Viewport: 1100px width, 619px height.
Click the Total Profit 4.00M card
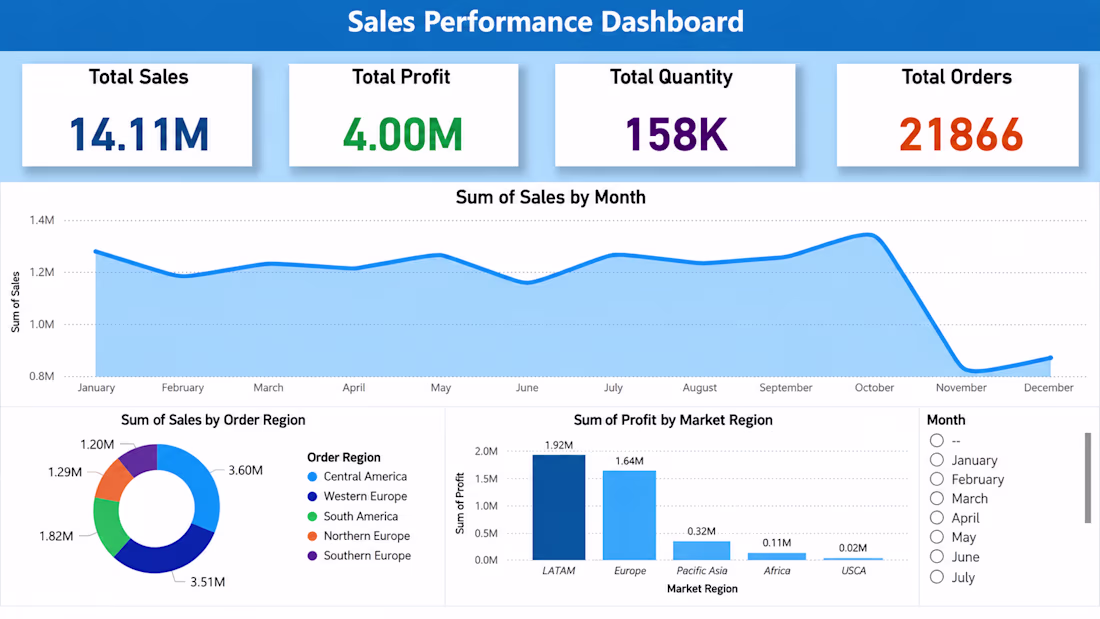coord(404,115)
